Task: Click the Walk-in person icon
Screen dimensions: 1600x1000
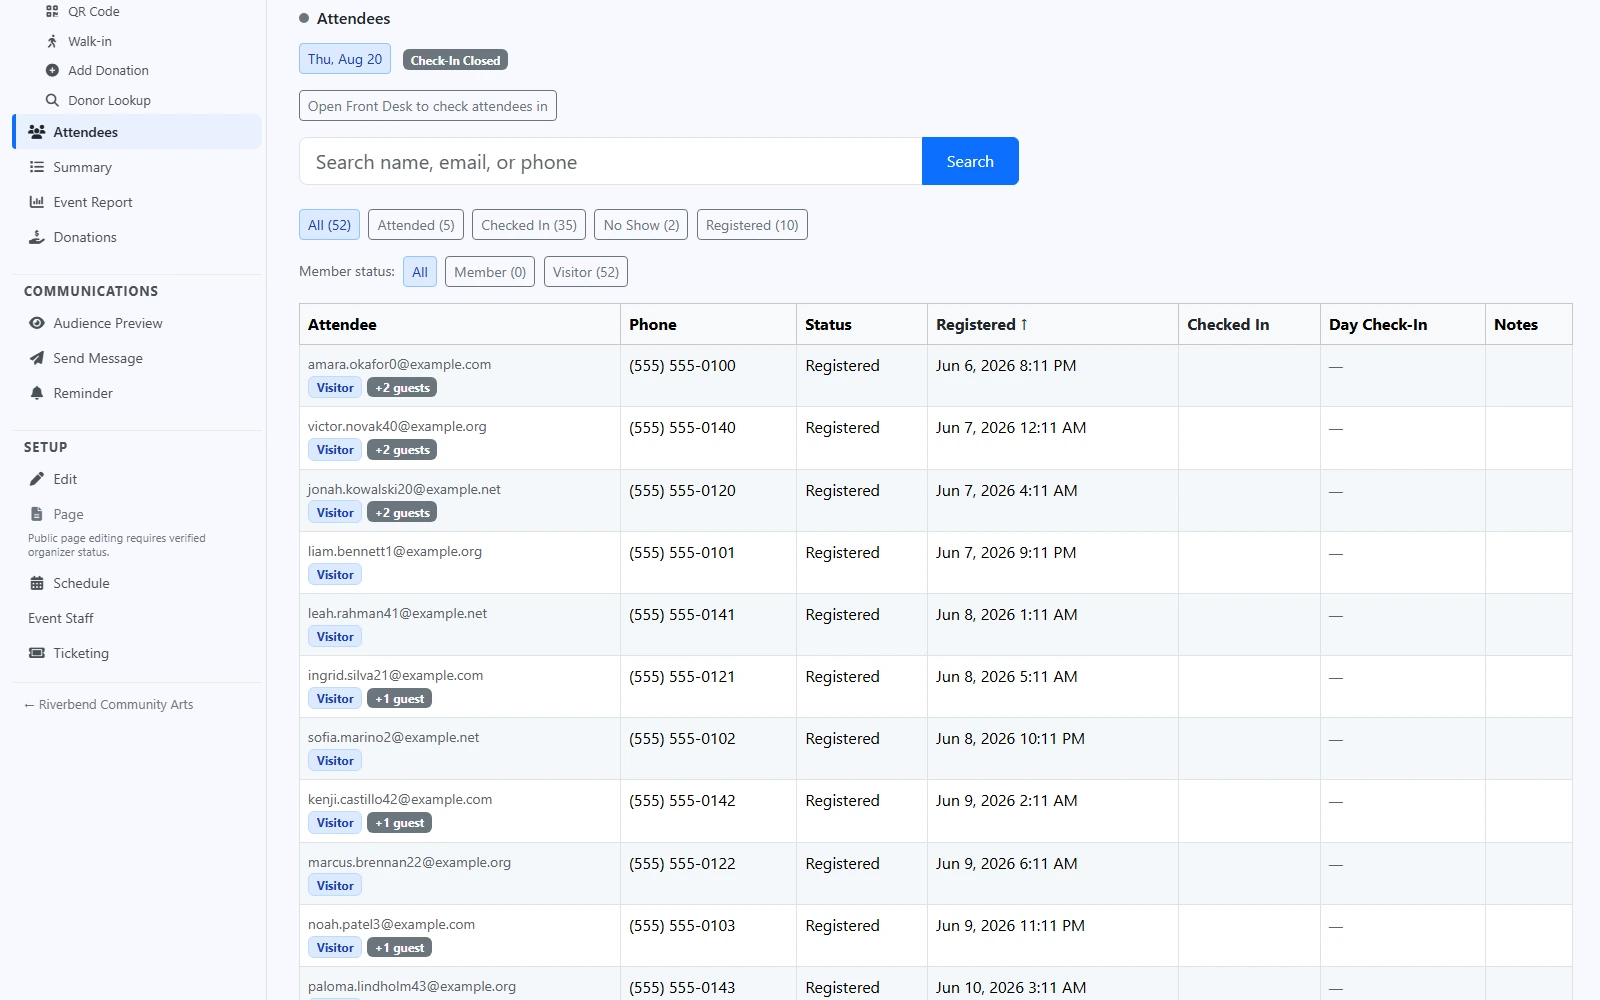Action: (52, 41)
